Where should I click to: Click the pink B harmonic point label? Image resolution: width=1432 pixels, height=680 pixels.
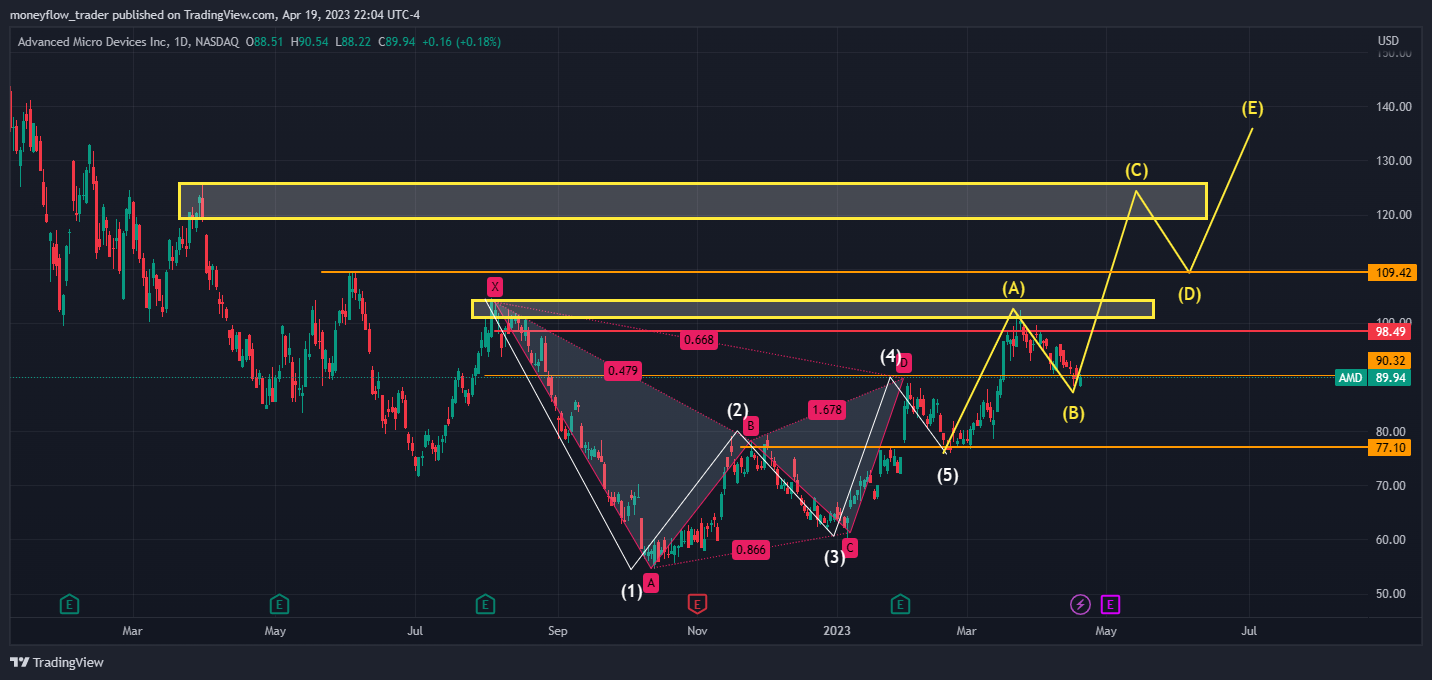pos(751,424)
